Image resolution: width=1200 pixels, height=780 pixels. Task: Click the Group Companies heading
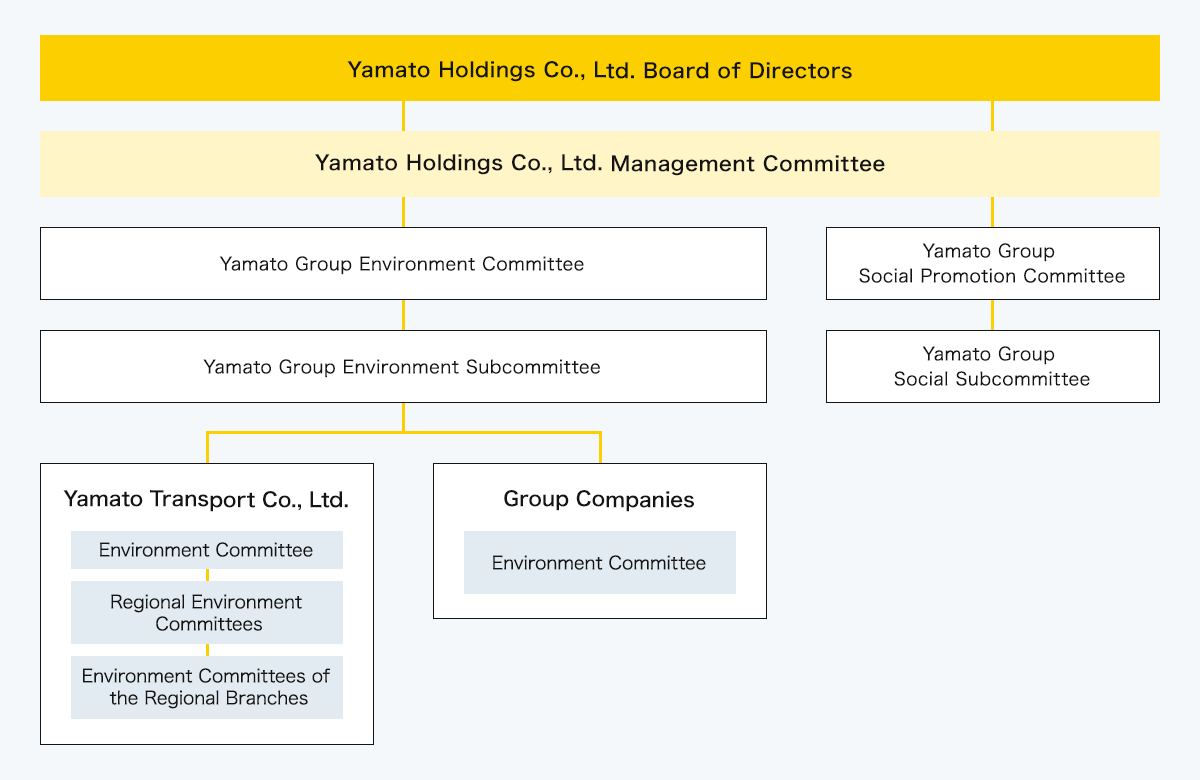tap(599, 500)
